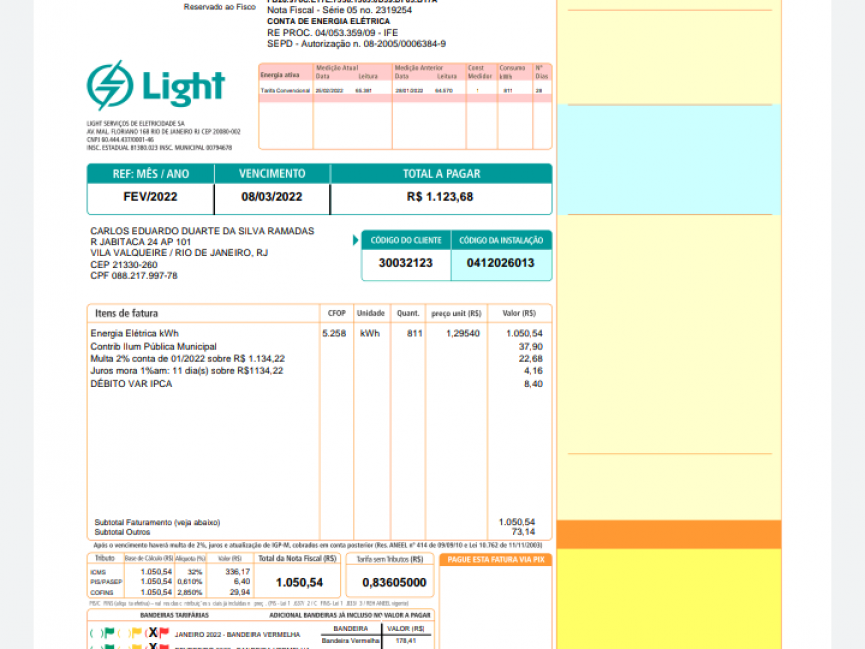This screenshot has width=865, height=649.
Task: Click empty parentheses before Janeiro green flag
Action: [95, 633]
